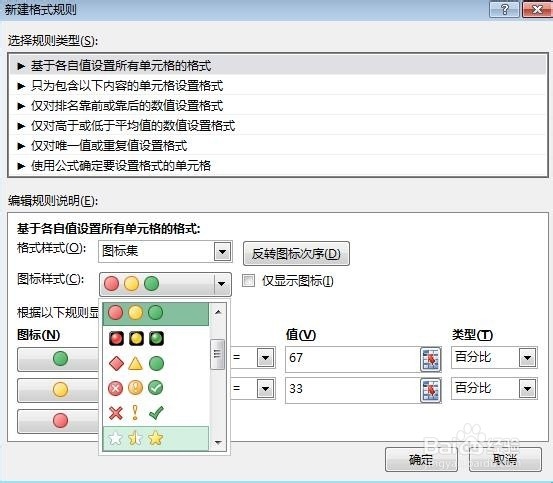Select rule 基于各自值设置所有单元格的格式
The image size is (553, 483).
278,66
